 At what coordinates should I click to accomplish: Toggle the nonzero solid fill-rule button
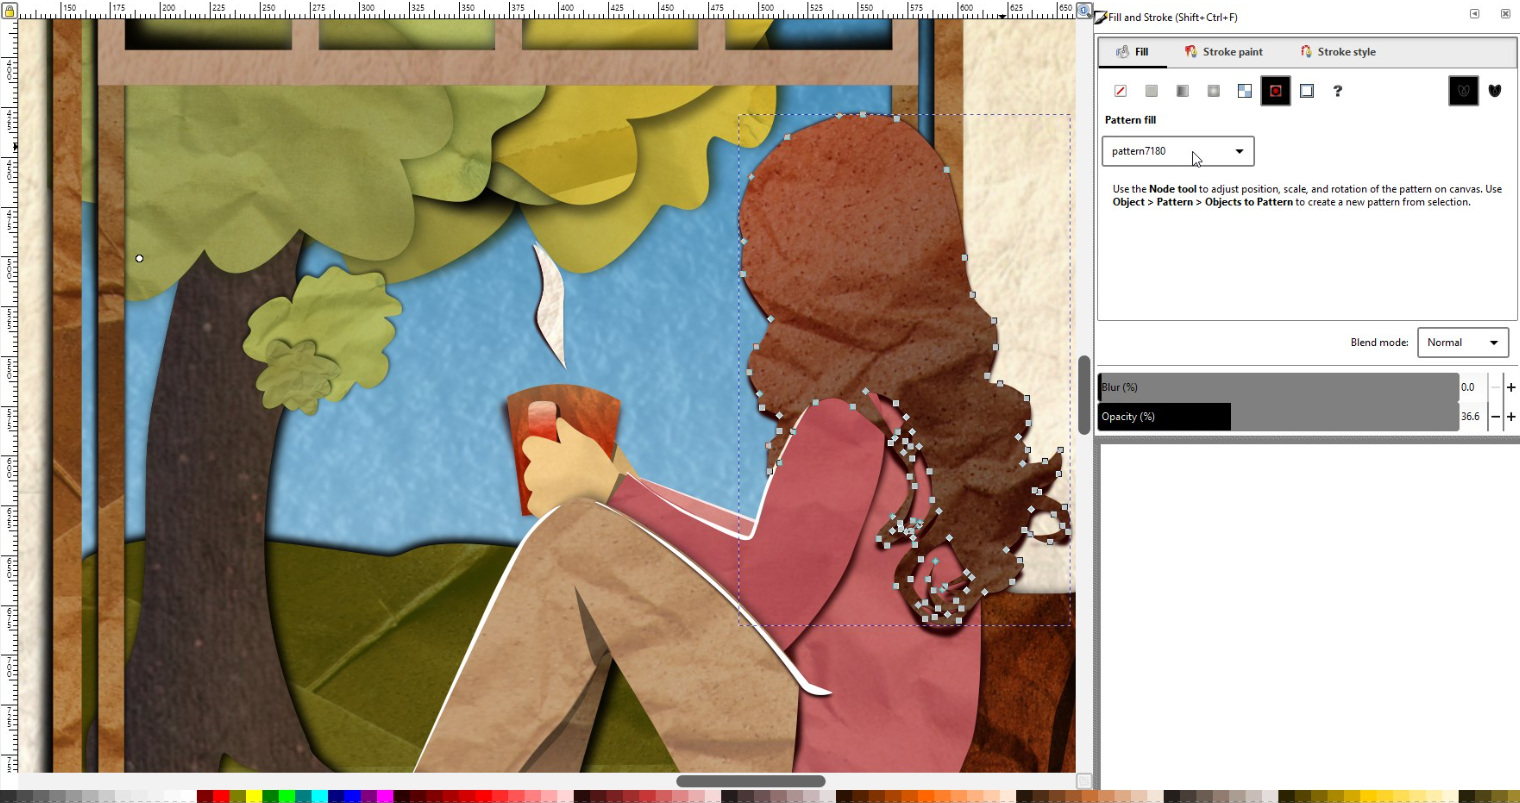tap(1495, 91)
